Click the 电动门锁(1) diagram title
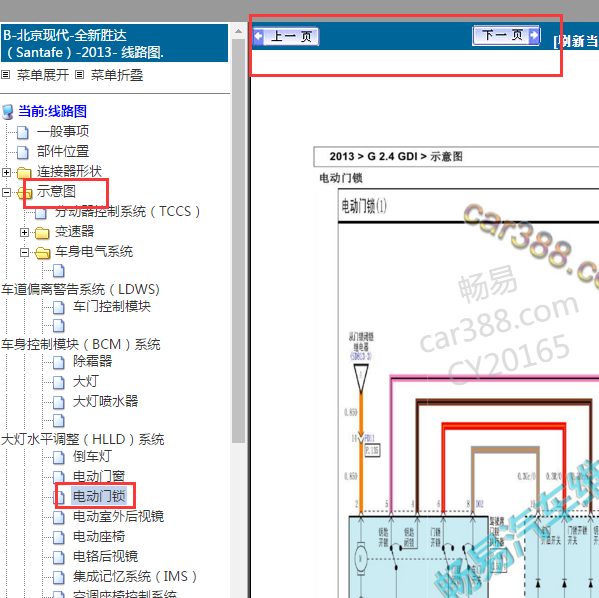The image size is (599, 598). pyautogui.click(x=364, y=206)
